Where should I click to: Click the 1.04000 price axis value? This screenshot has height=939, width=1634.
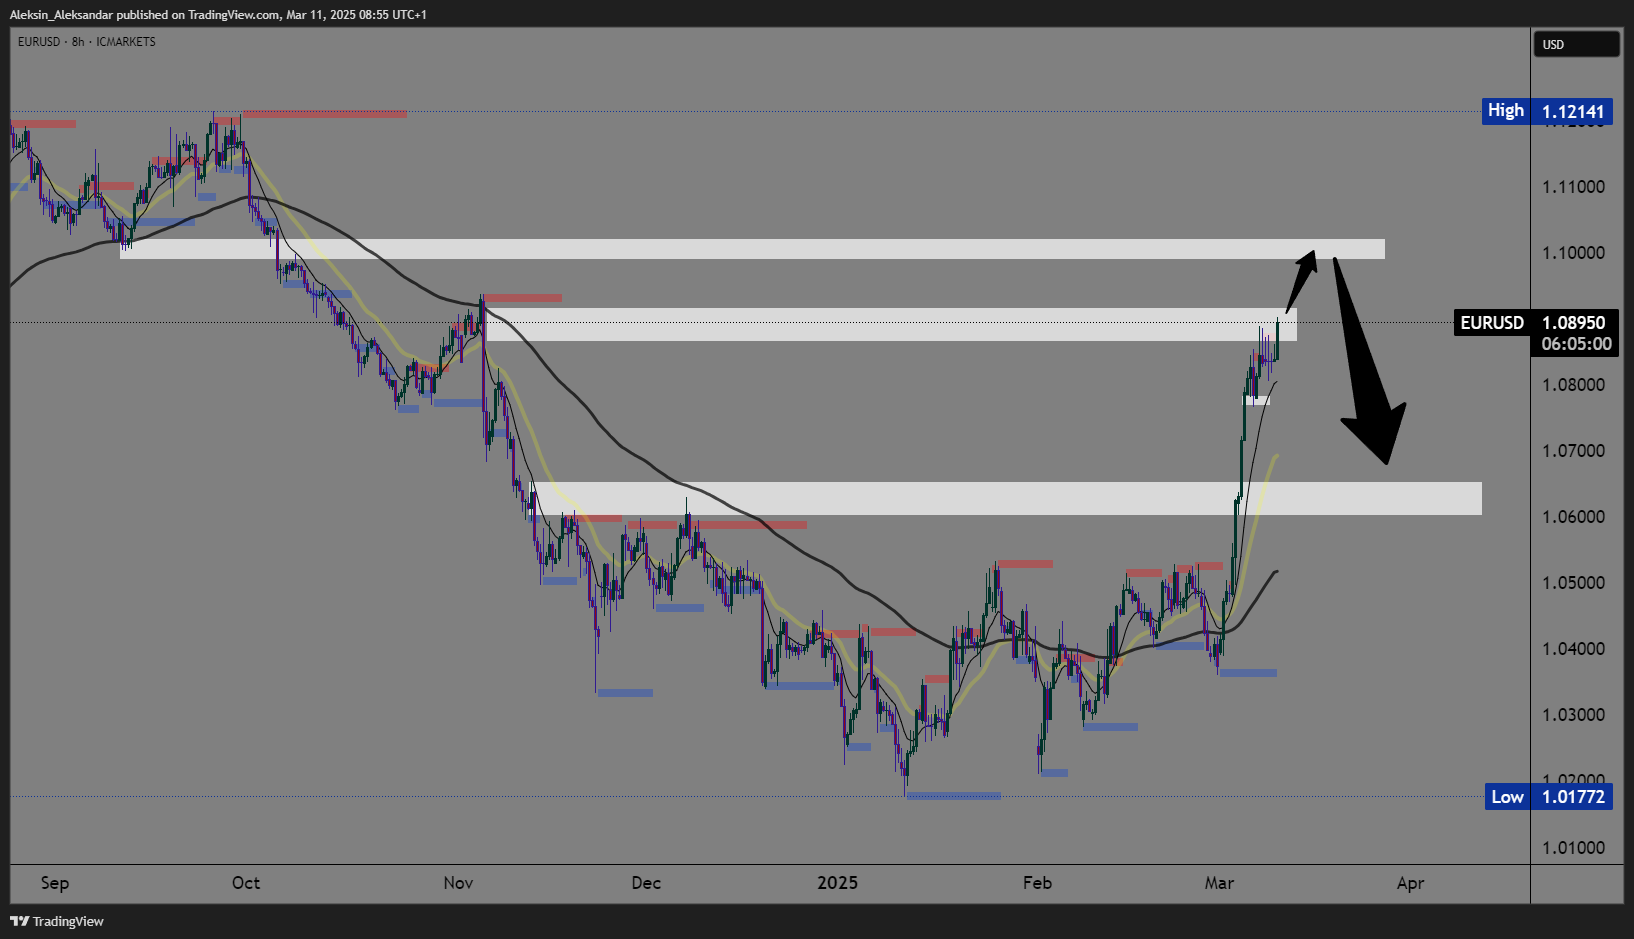click(x=1573, y=649)
